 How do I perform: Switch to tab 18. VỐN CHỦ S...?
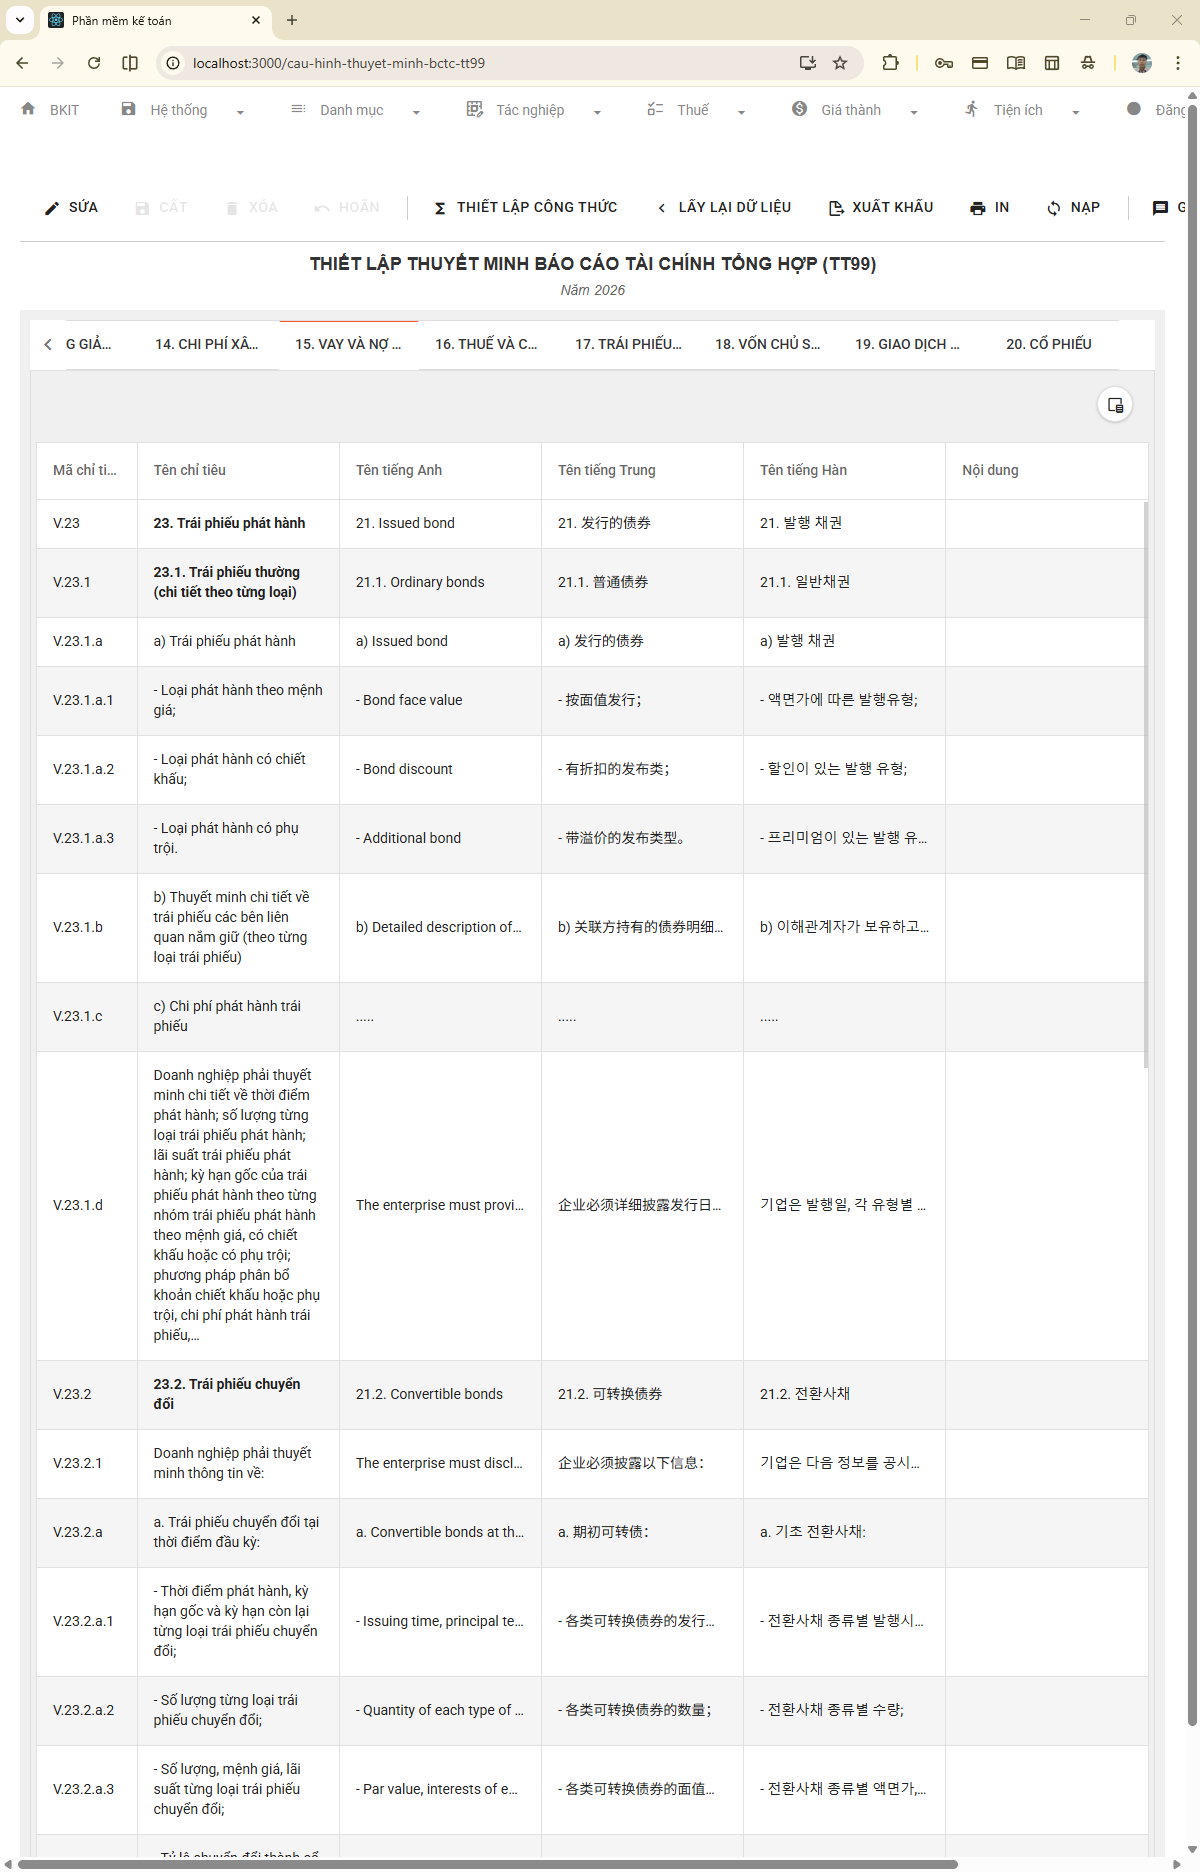767,344
